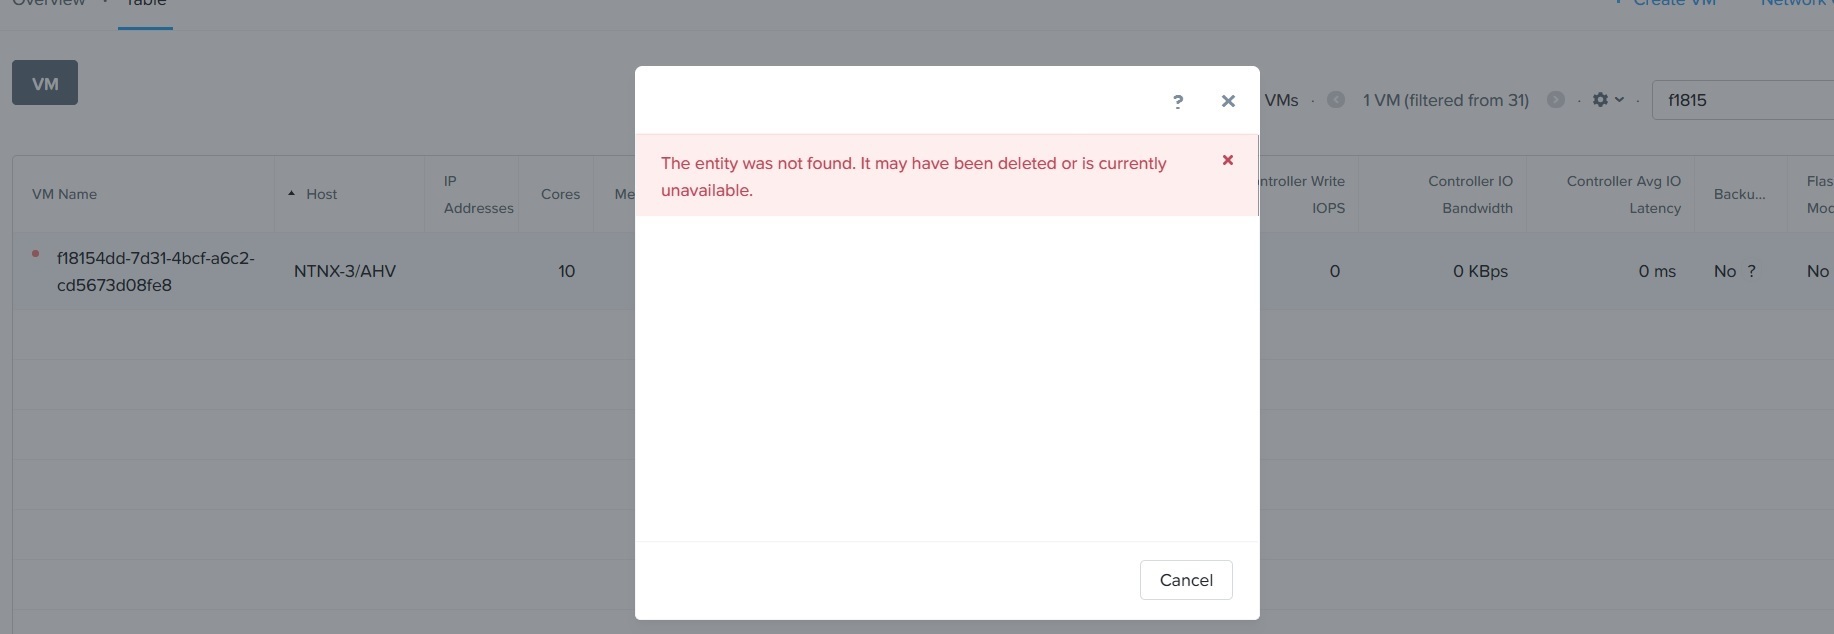This screenshot has width=1834, height=634.
Task: Switch to the Overview tab
Action: point(49,5)
